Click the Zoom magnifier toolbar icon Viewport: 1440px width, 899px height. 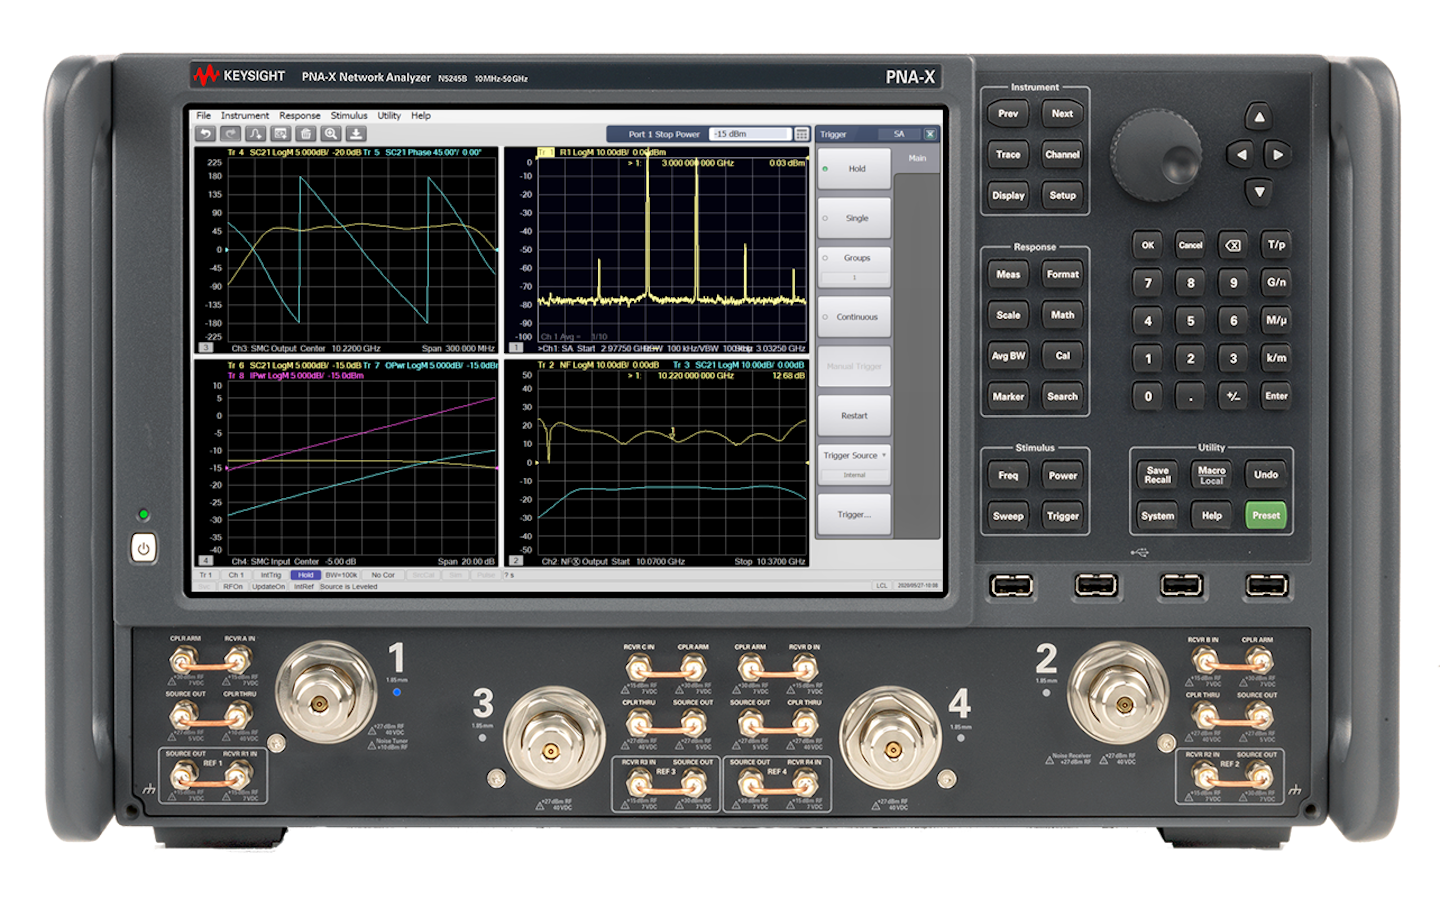(331, 134)
